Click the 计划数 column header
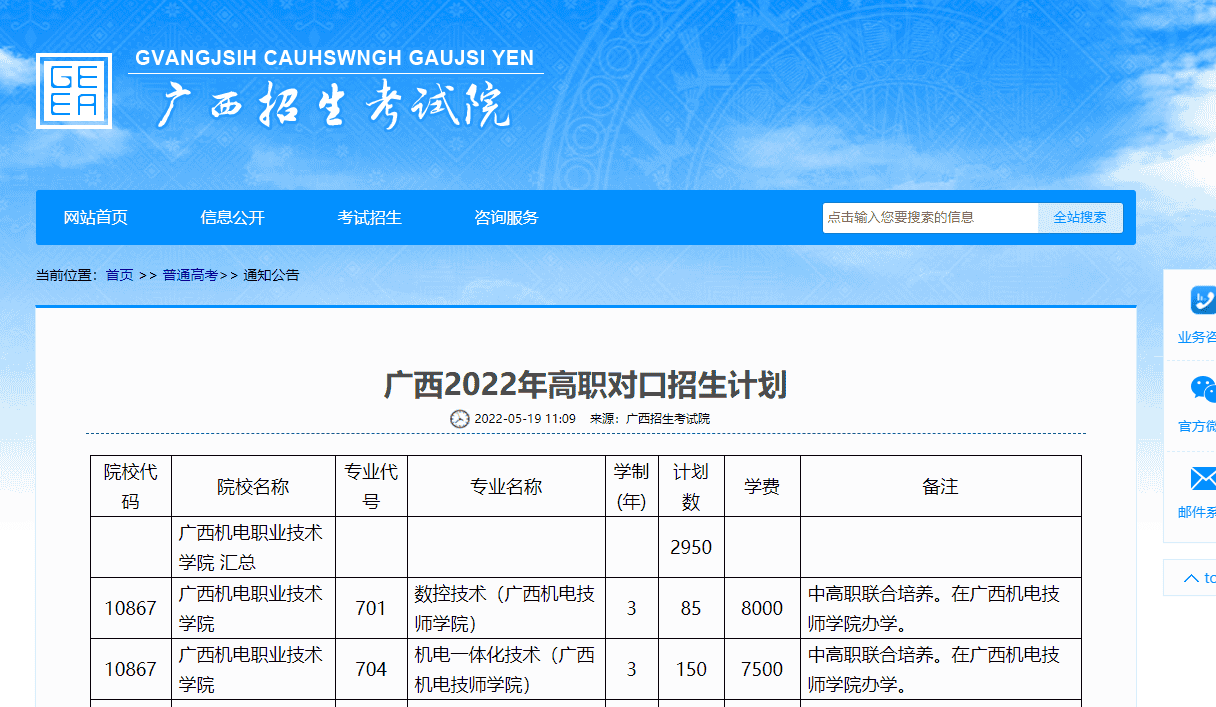1216x707 pixels. pyautogui.click(x=691, y=486)
